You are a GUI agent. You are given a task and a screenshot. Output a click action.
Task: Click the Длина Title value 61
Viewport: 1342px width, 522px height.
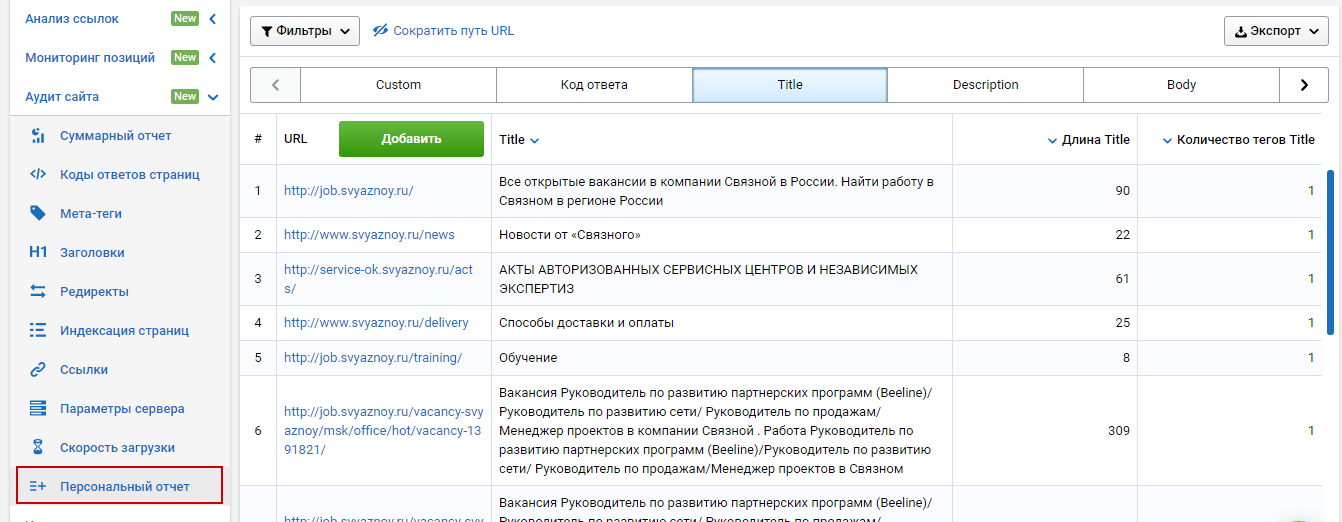[1123, 279]
